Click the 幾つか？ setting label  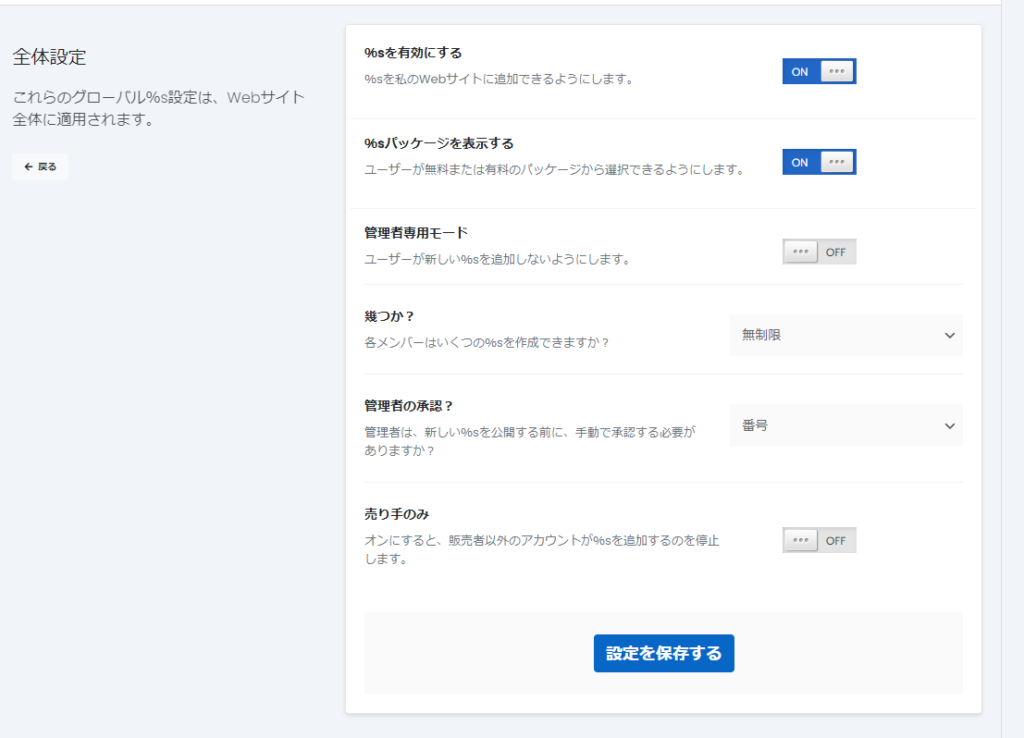(x=389, y=316)
